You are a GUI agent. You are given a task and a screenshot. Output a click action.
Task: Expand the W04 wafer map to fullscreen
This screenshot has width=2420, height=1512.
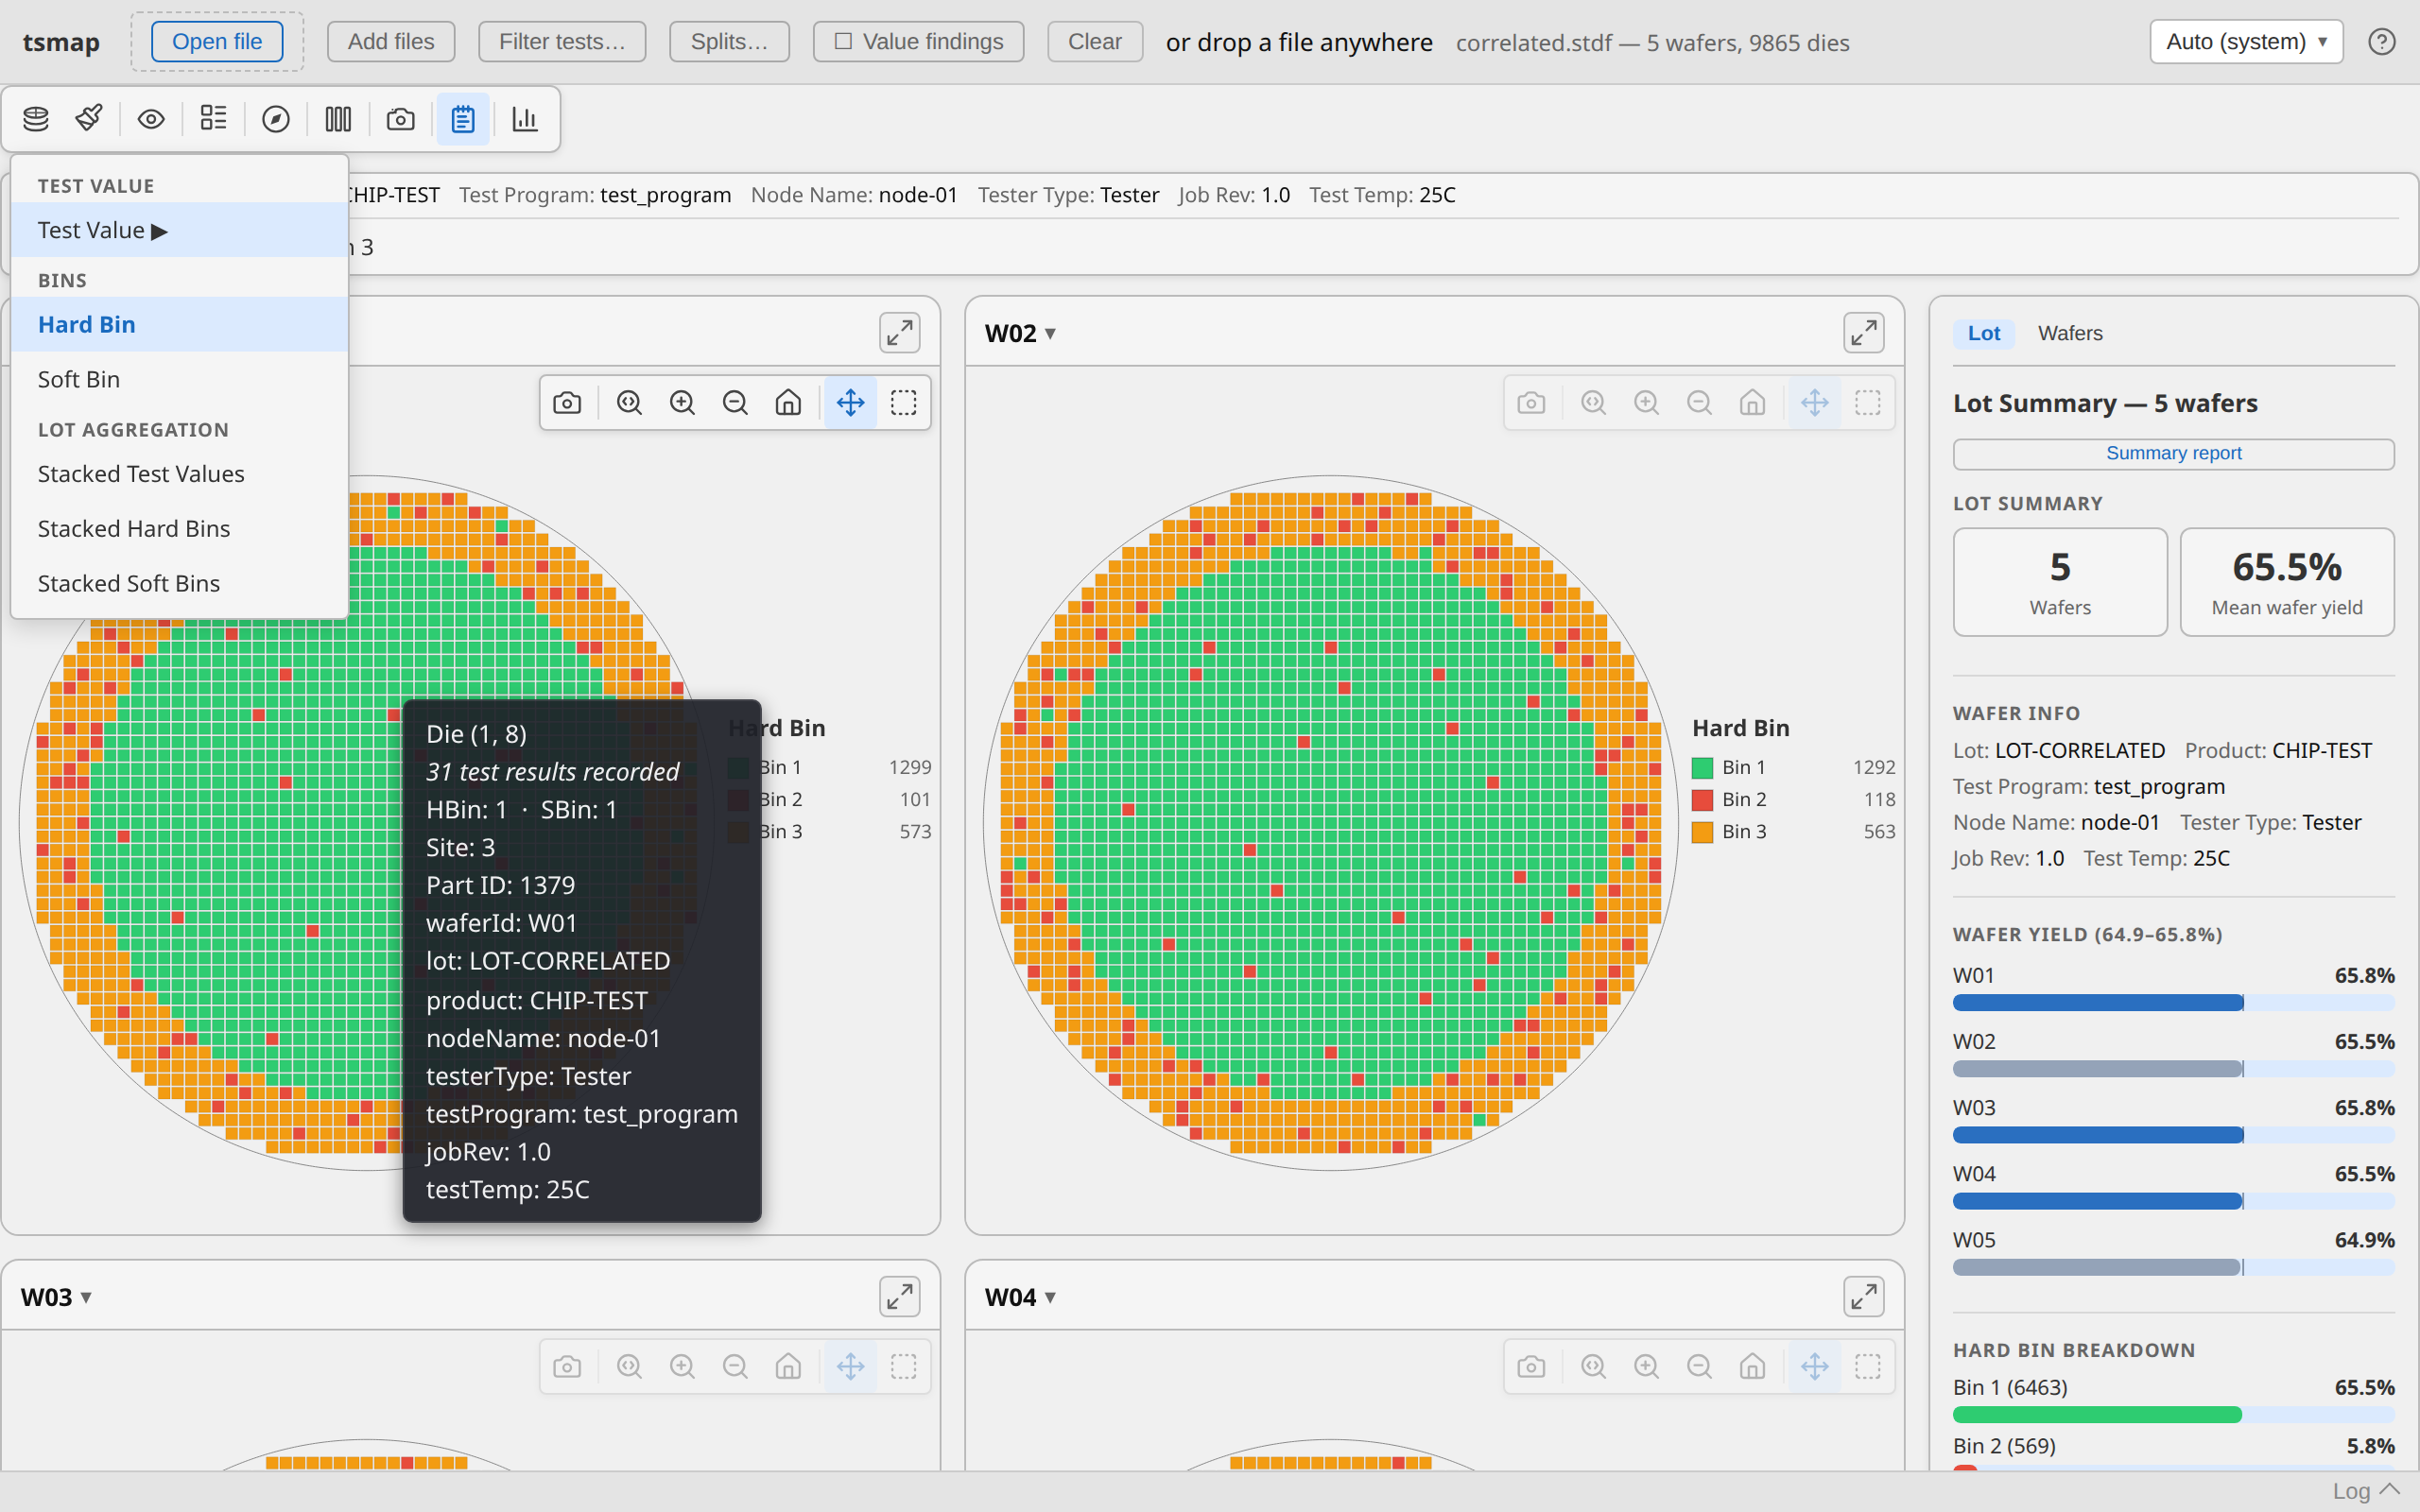1864,1297
